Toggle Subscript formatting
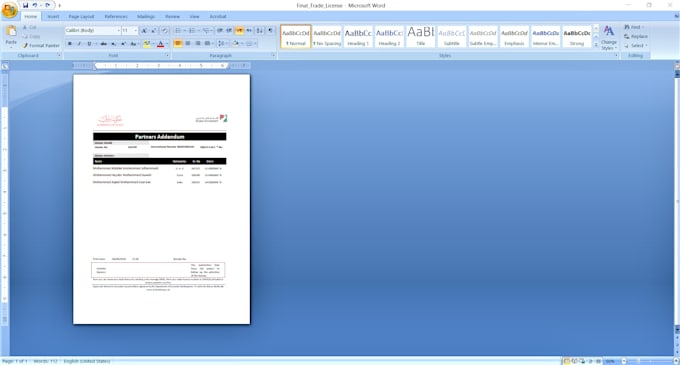This screenshot has height=365, width=680. (x=113, y=43)
